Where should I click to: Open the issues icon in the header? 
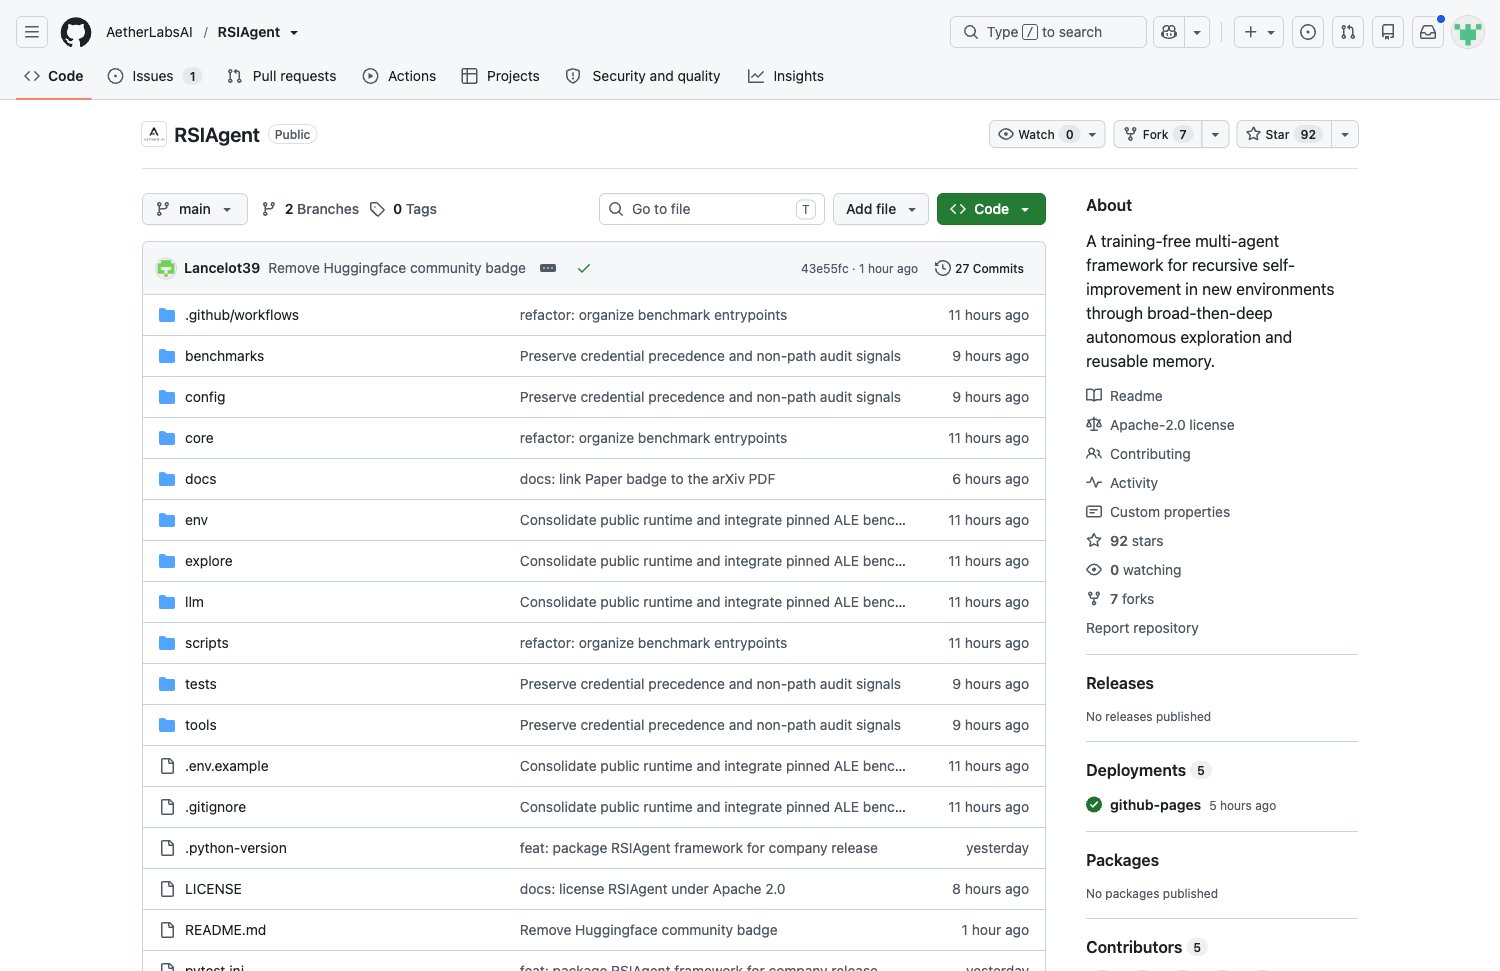[x=1308, y=32]
